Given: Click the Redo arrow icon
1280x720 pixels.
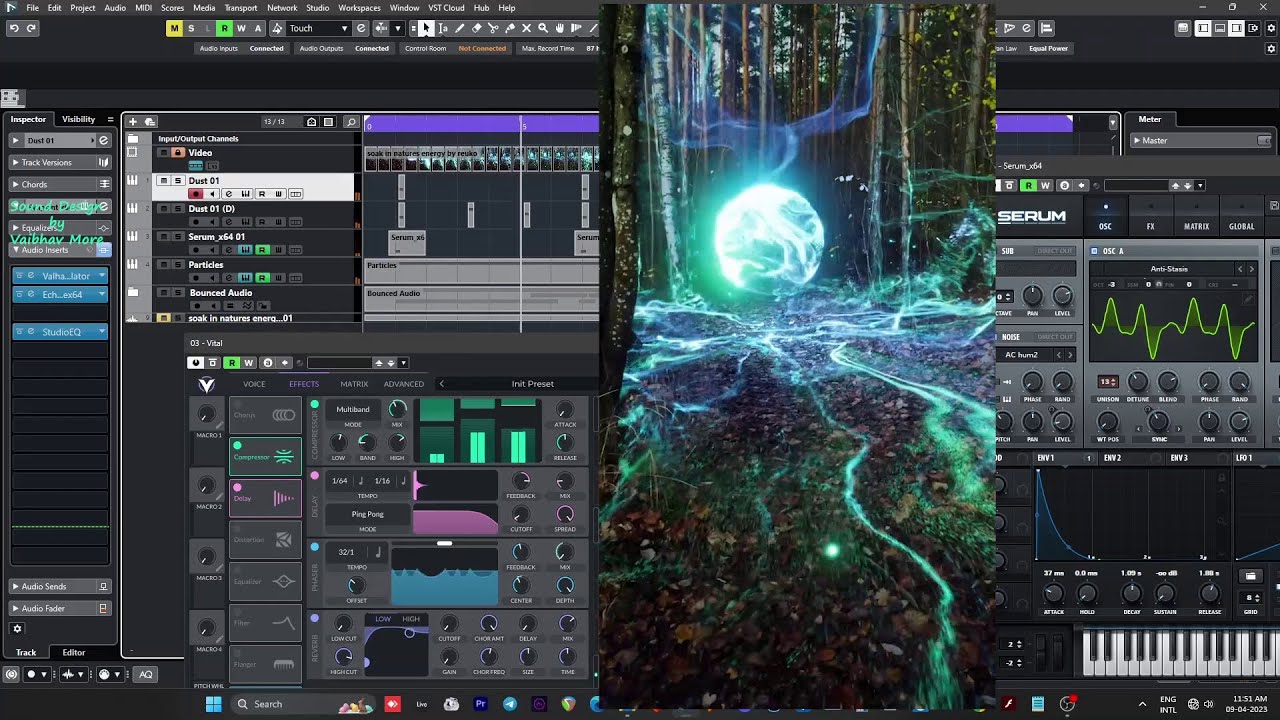Looking at the screenshot, I should pos(31,28).
